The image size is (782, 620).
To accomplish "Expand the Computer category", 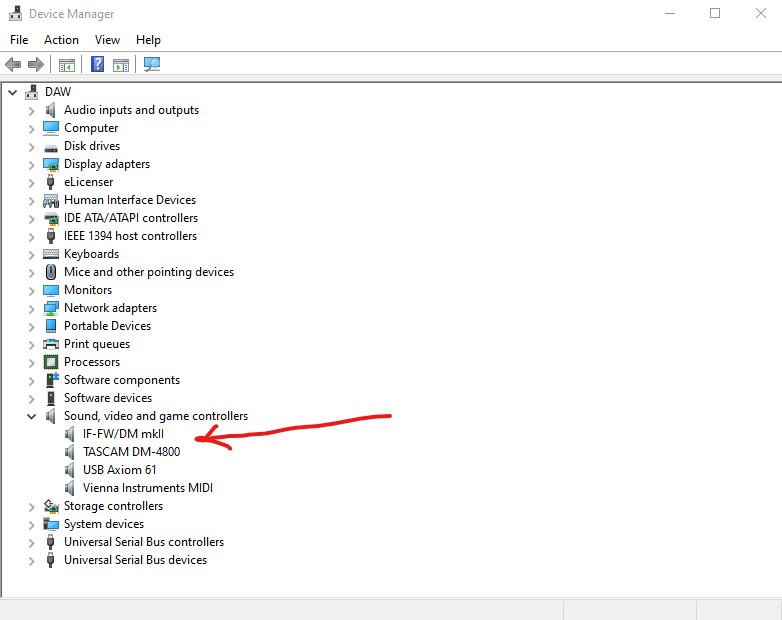I will pos(31,129).
